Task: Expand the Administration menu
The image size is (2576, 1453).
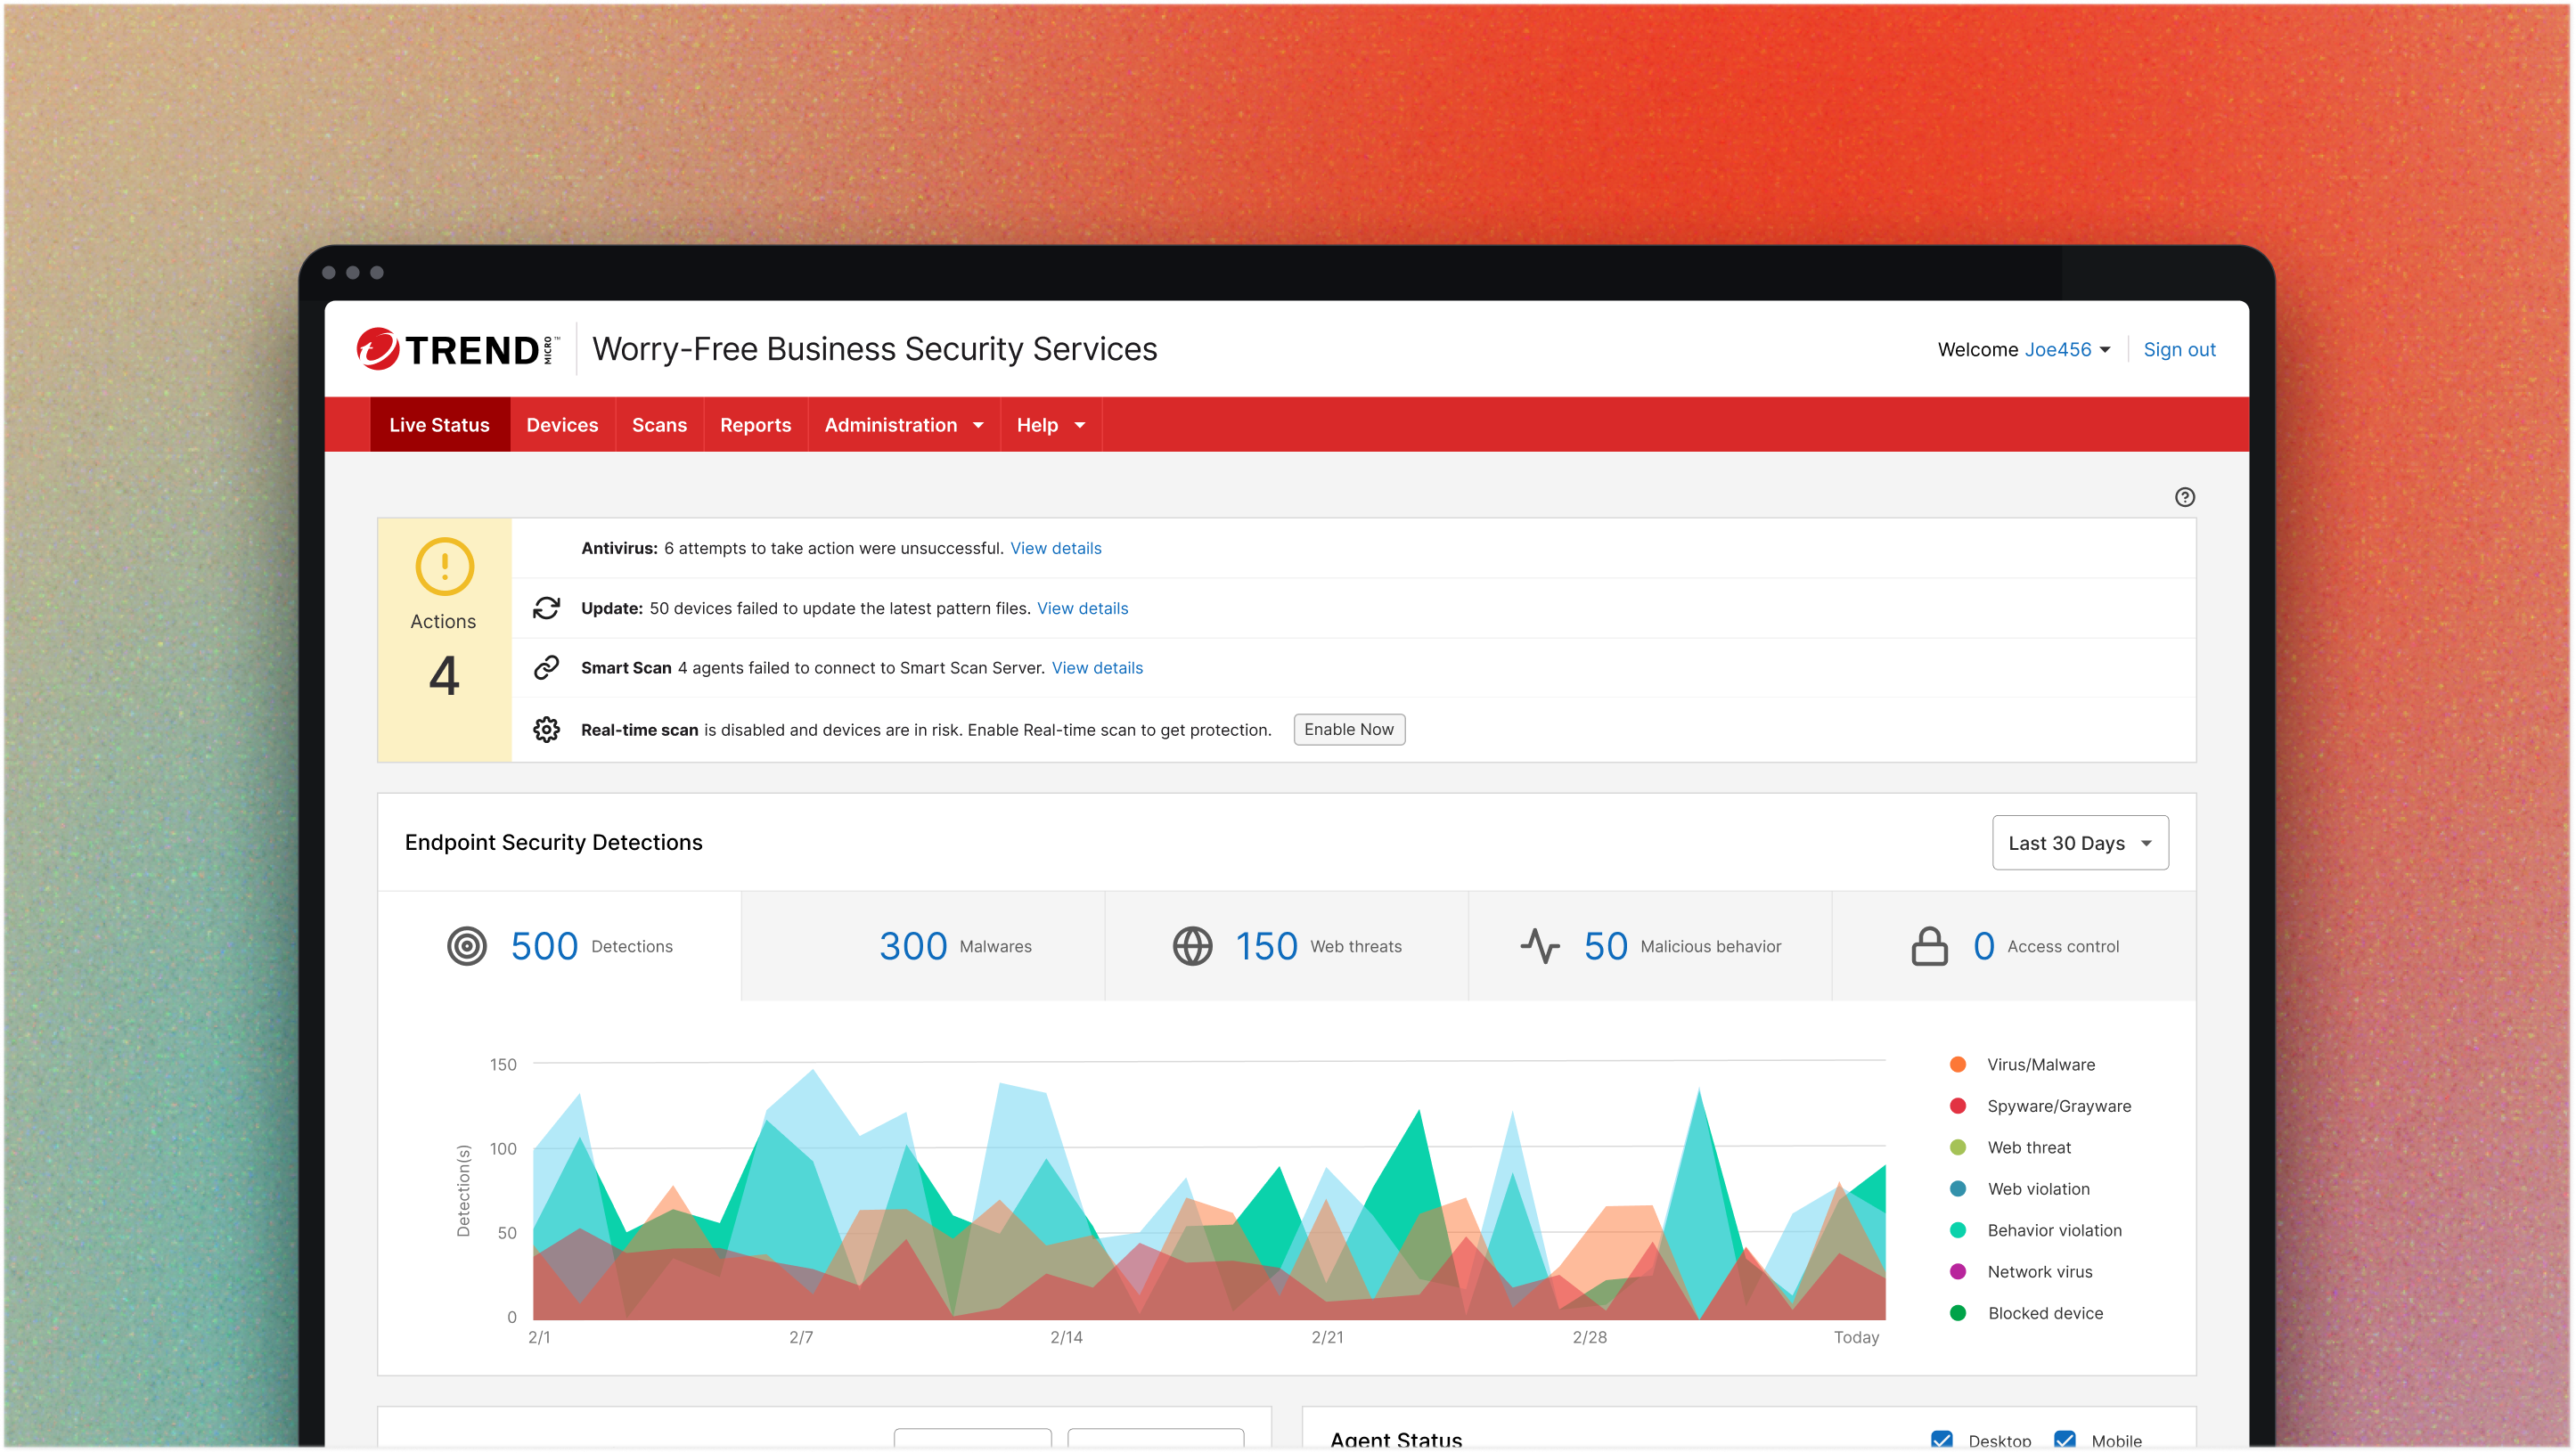Action: click(904, 425)
